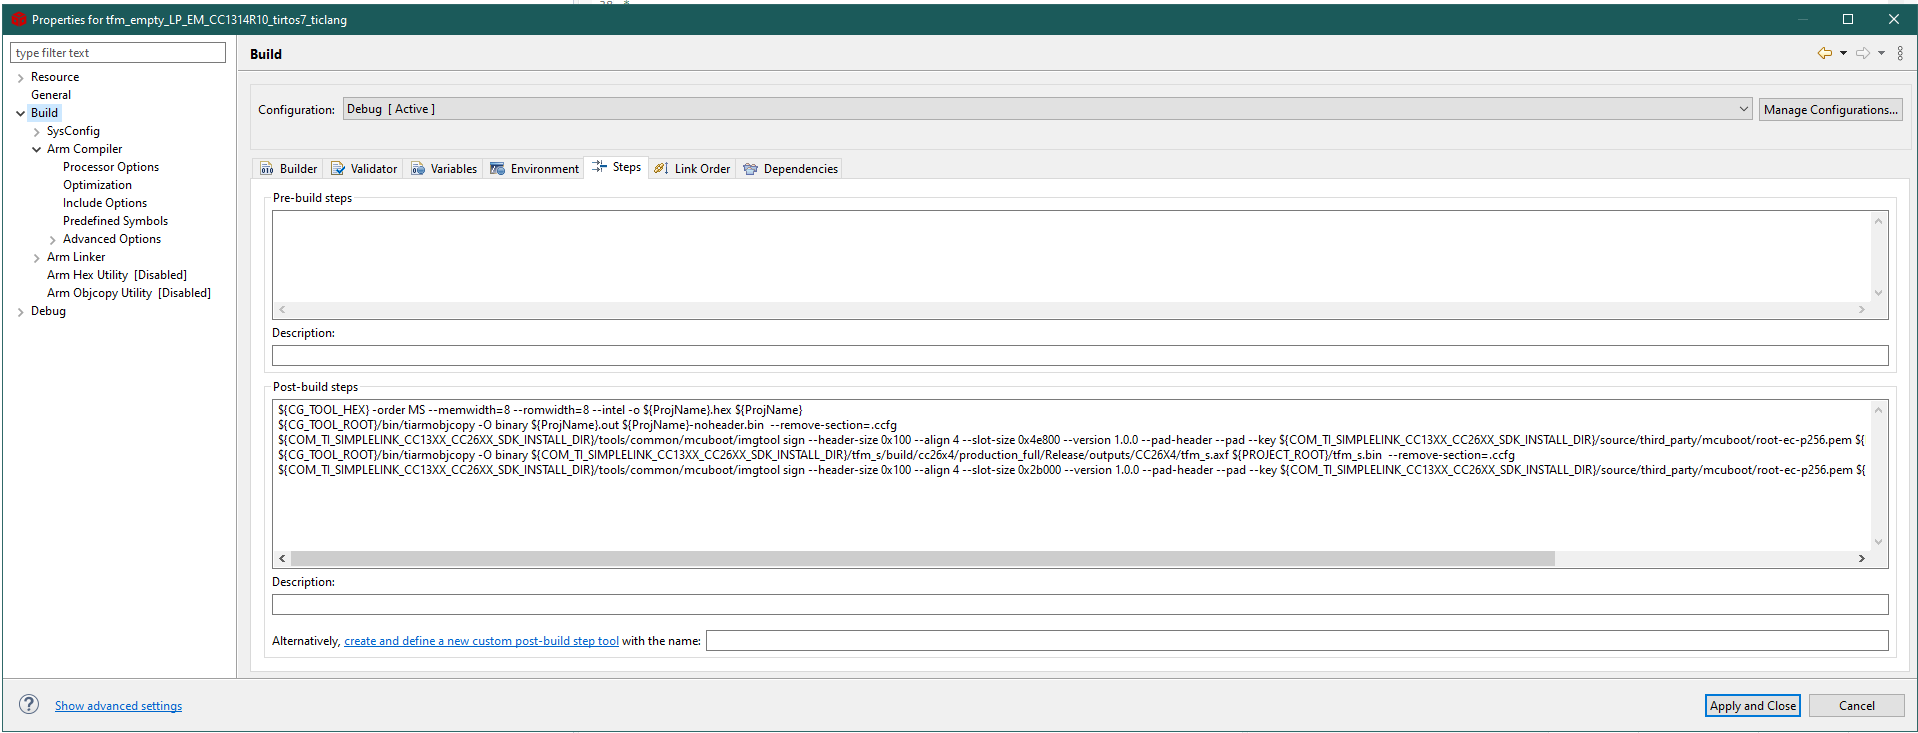Click the tfm_s.bin objcopy command line
The image size is (1918, 733).
[896, 455]
